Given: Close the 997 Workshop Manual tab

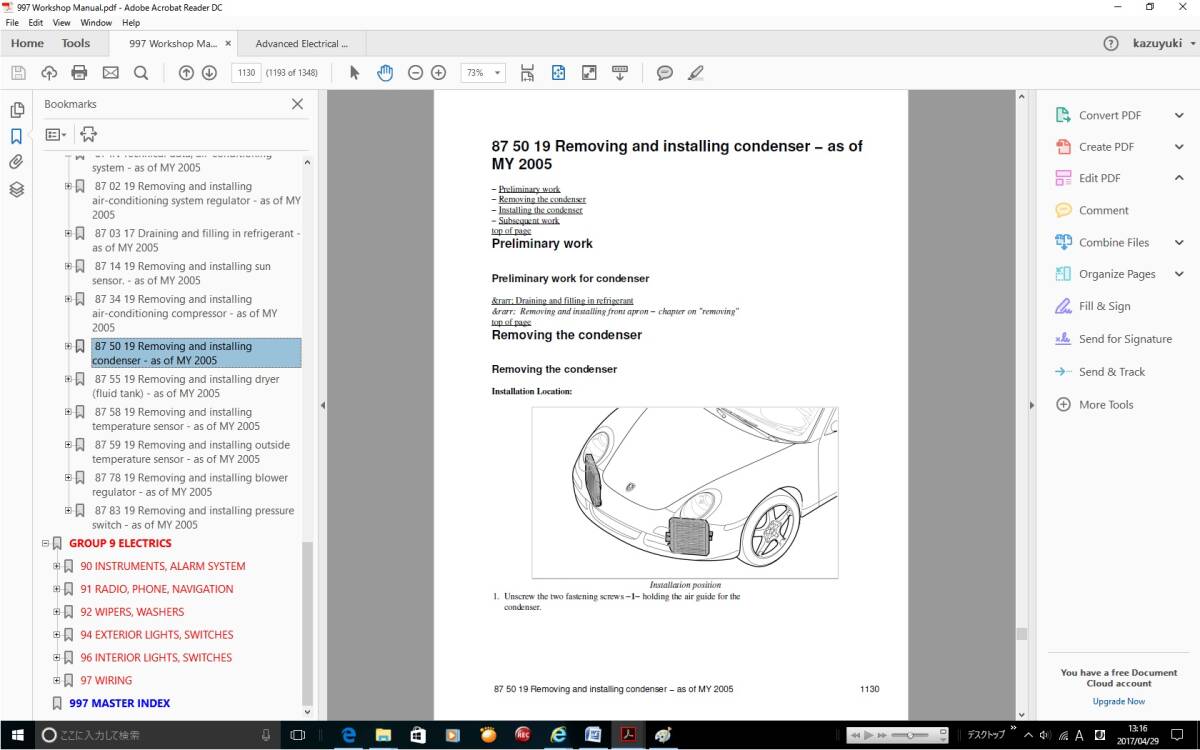Looking at the screenshot, I should 228,44.
